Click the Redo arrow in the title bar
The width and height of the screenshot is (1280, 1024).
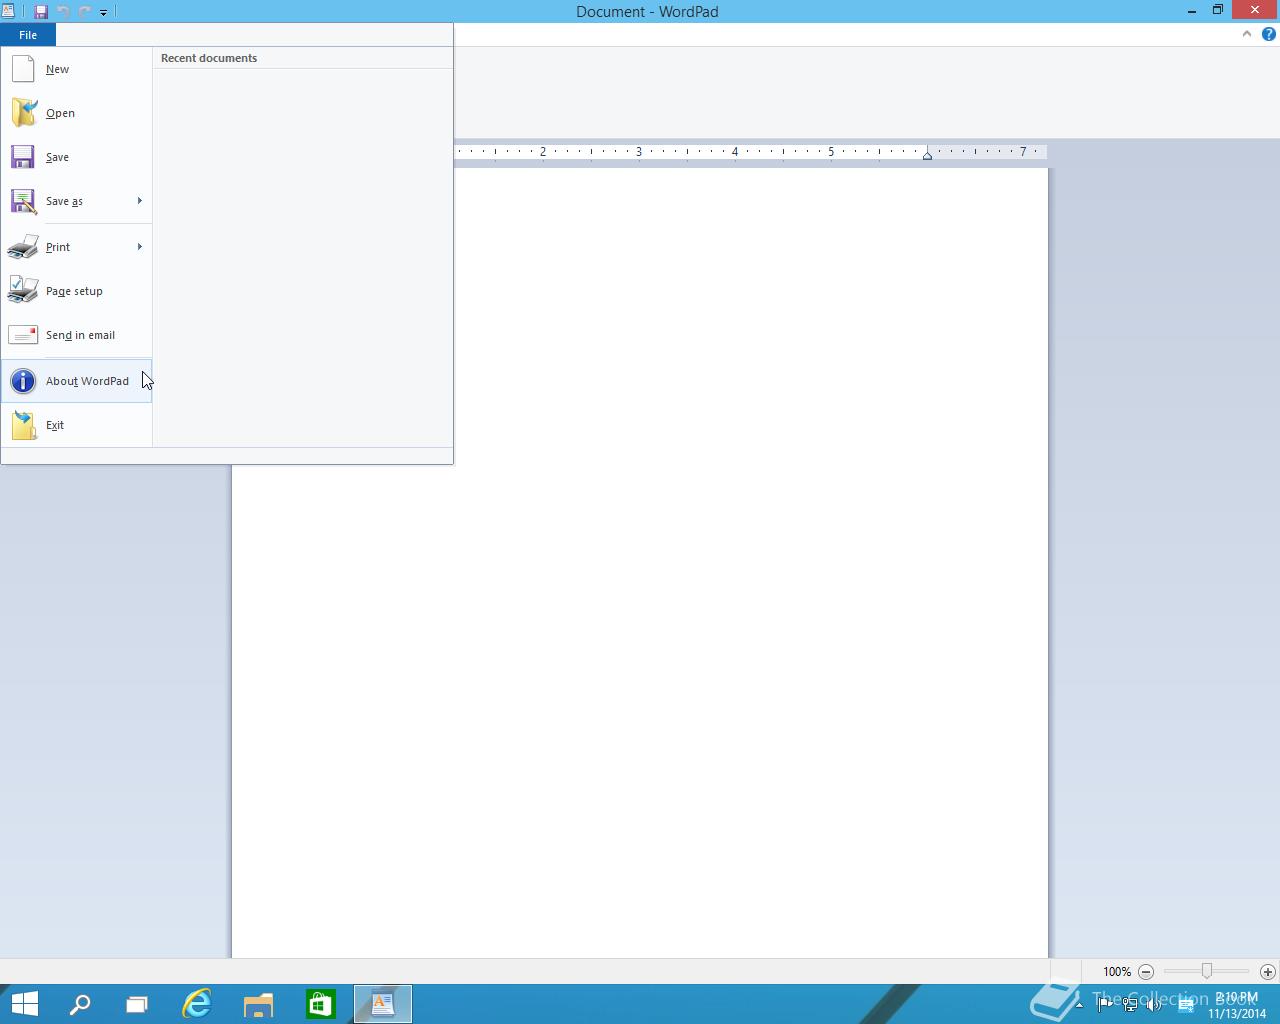coord(84,12)
